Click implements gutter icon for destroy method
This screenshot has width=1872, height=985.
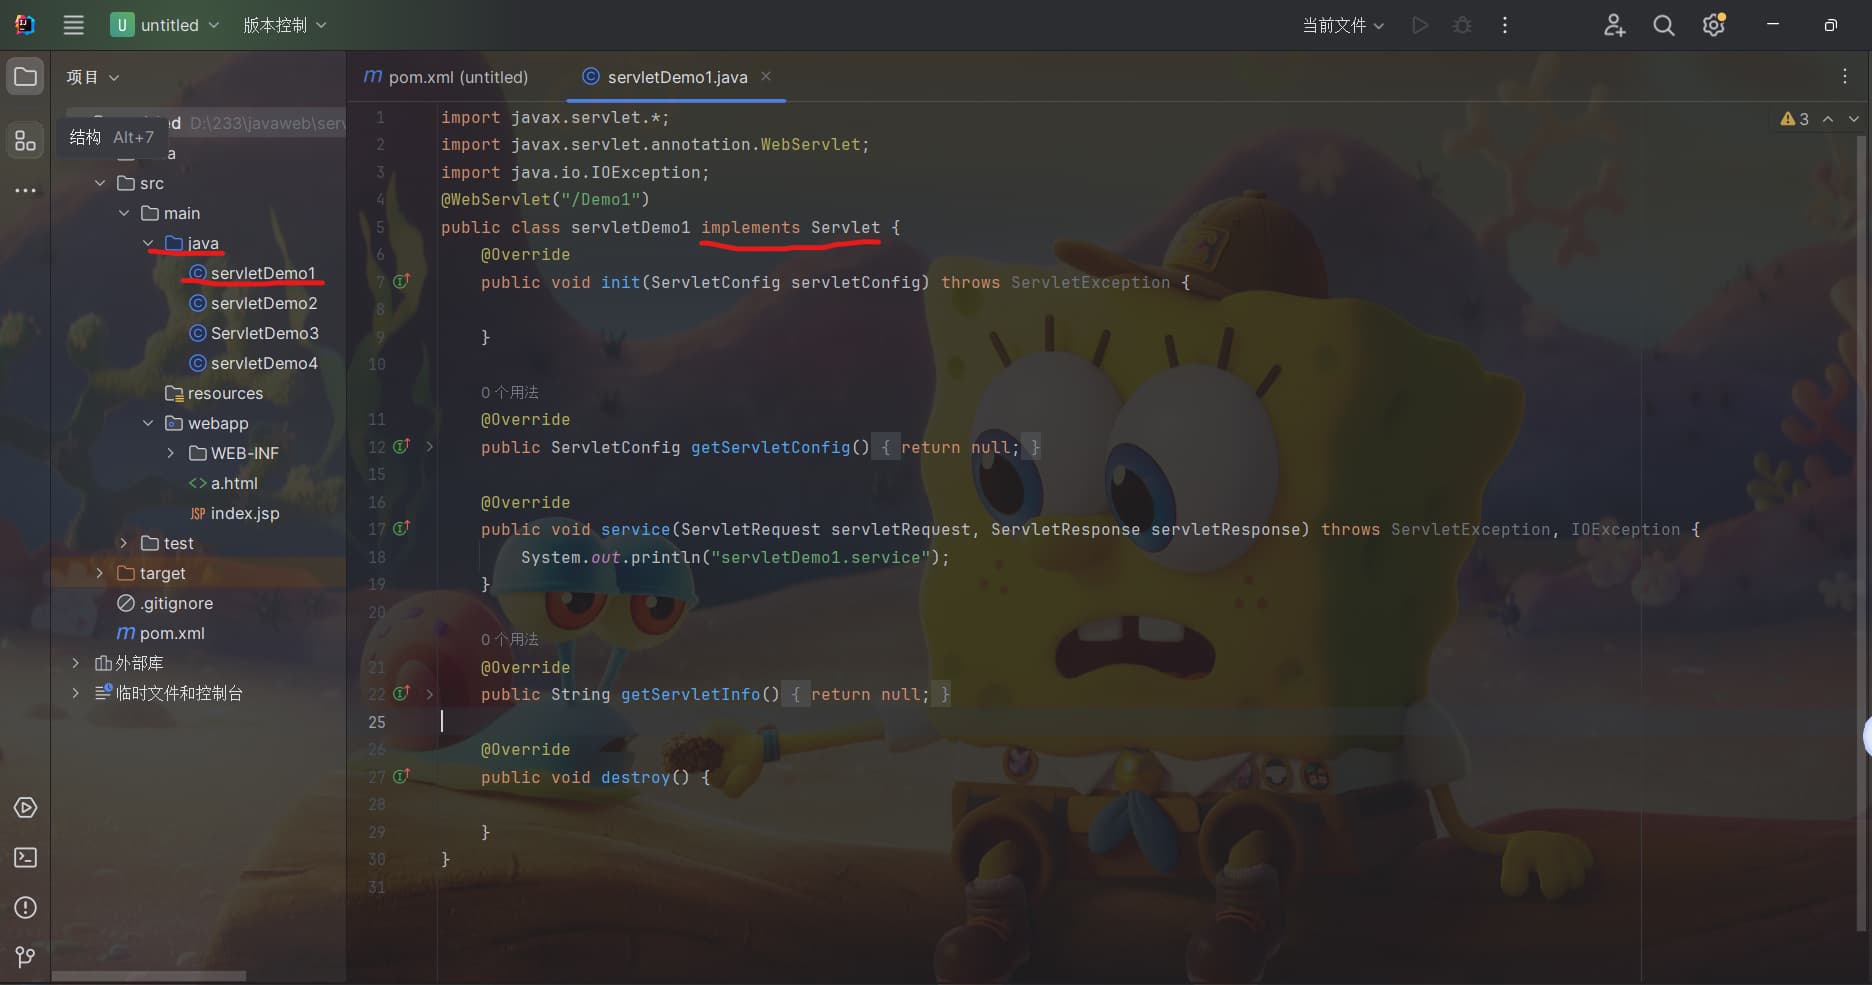tap(401, 777)
